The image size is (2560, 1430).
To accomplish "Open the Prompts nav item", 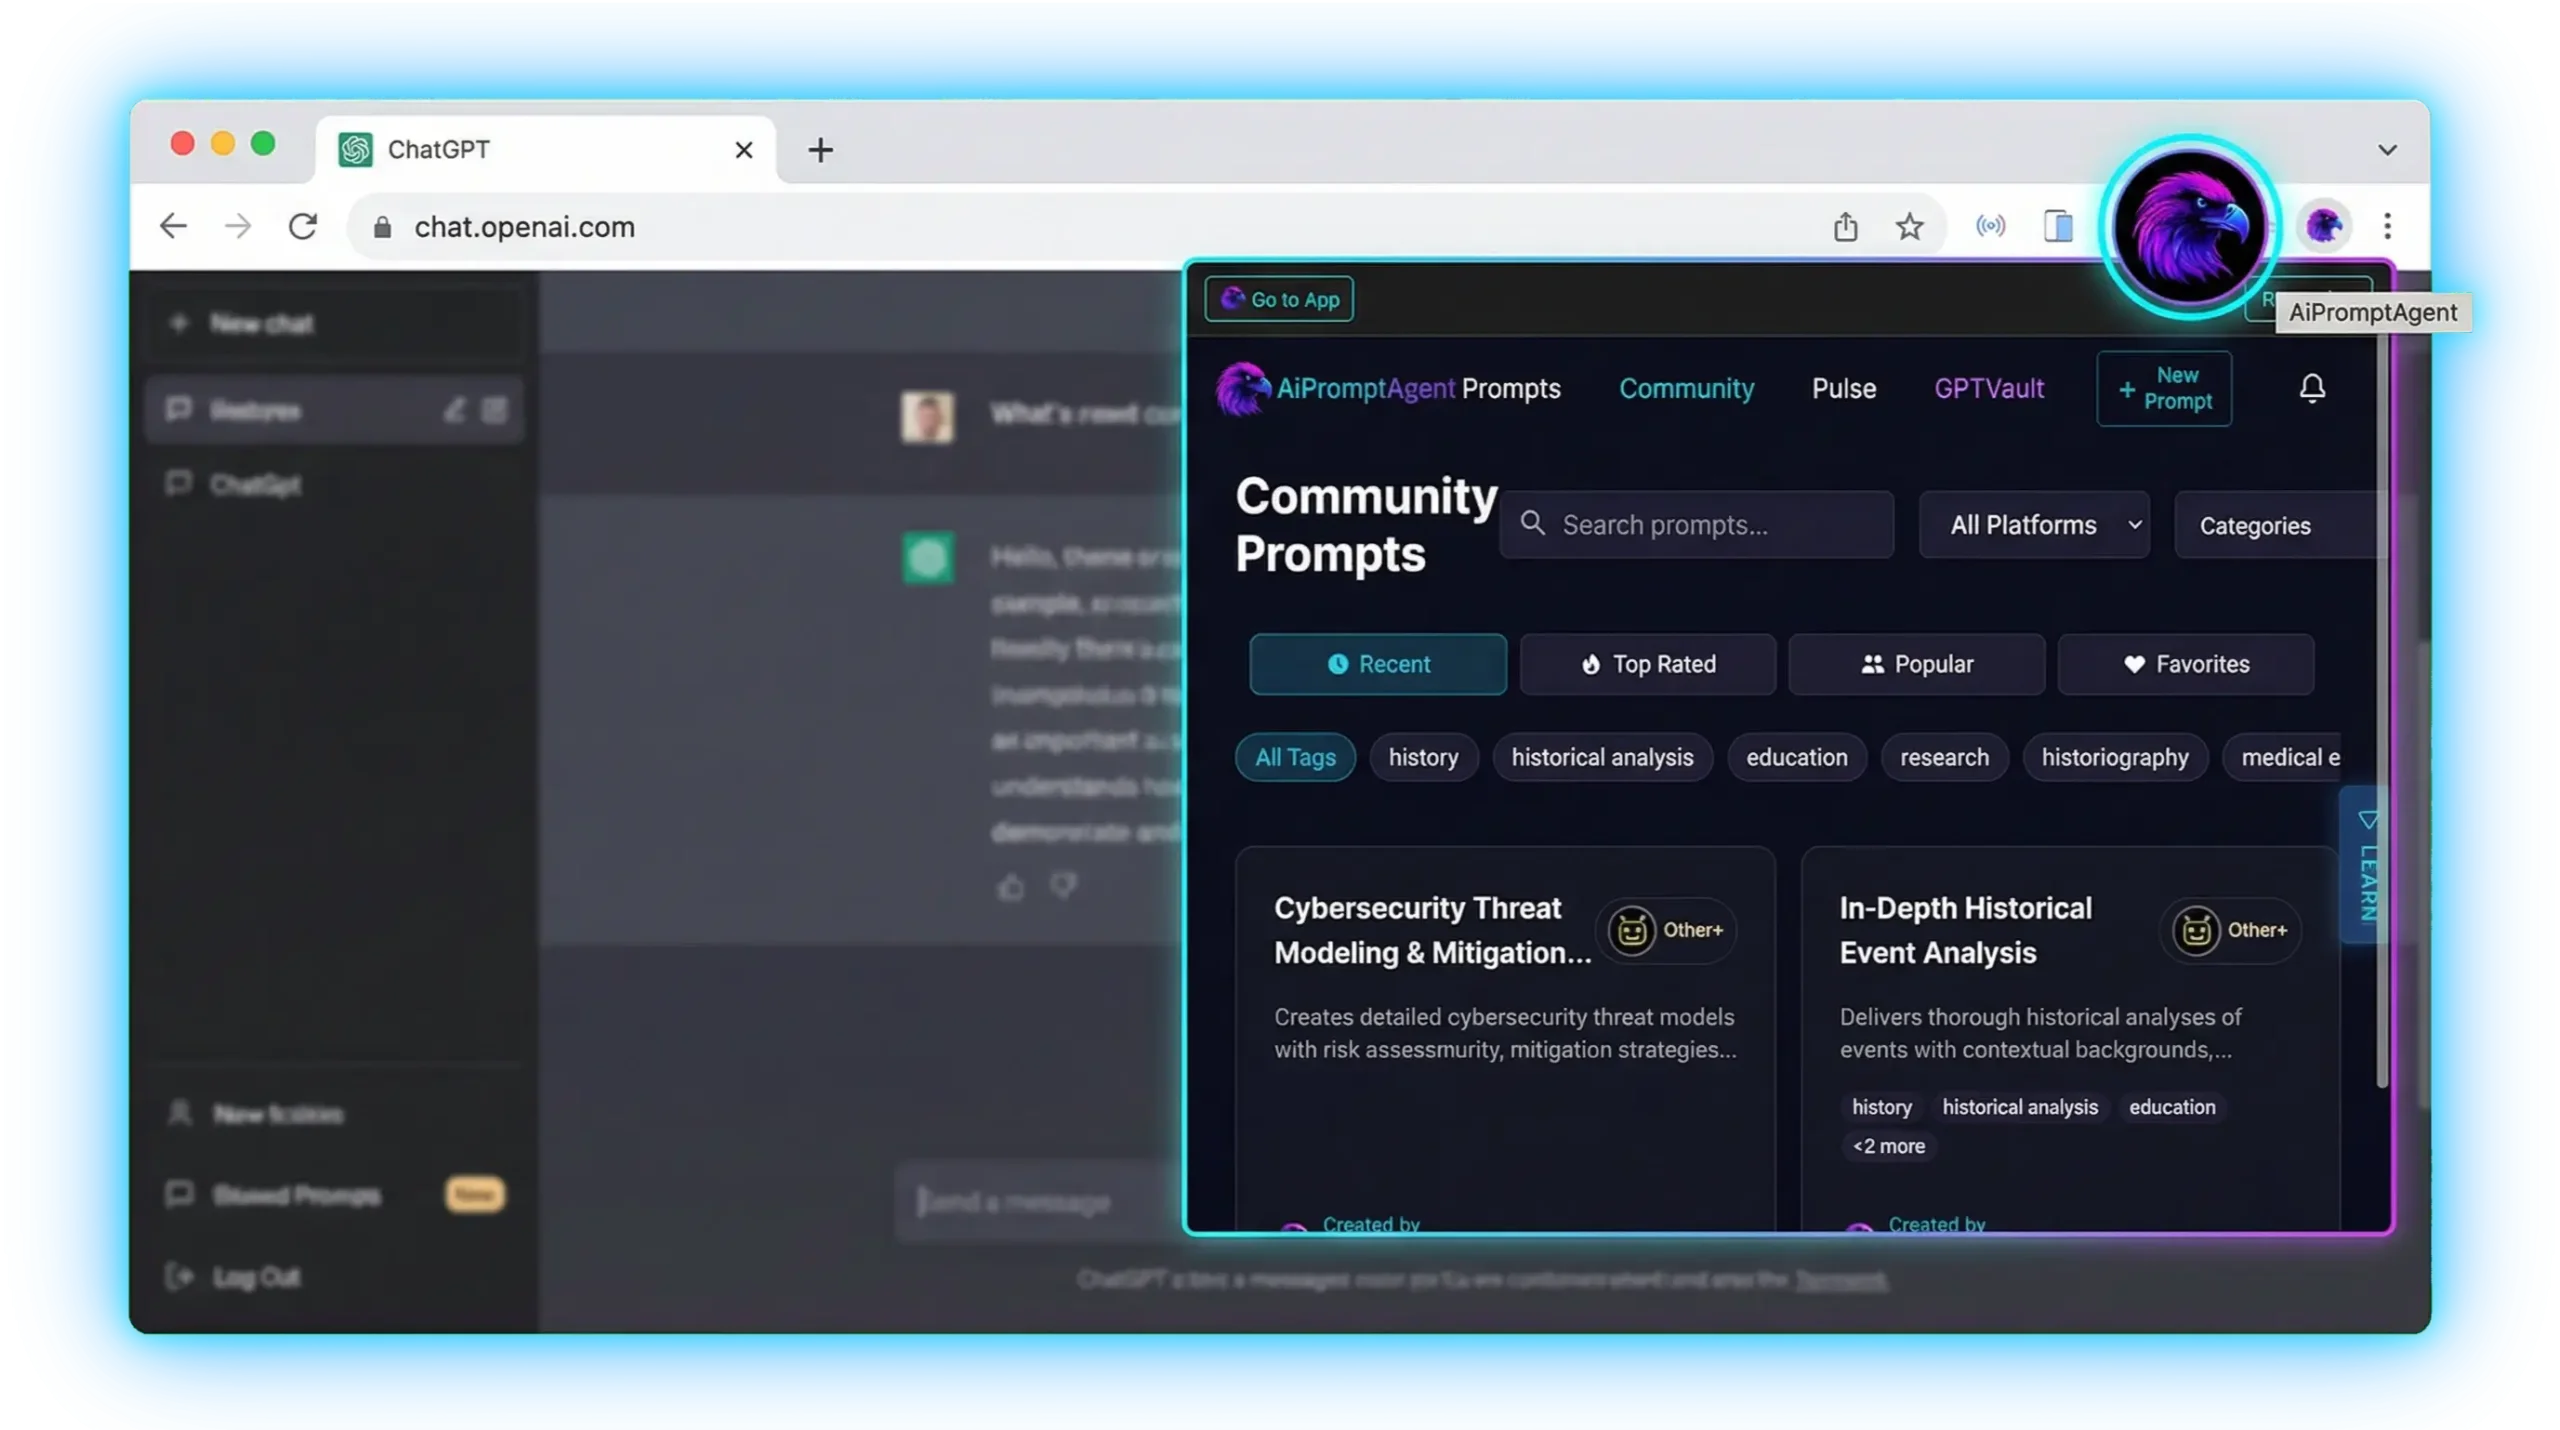I will [x=1510, y=388].
